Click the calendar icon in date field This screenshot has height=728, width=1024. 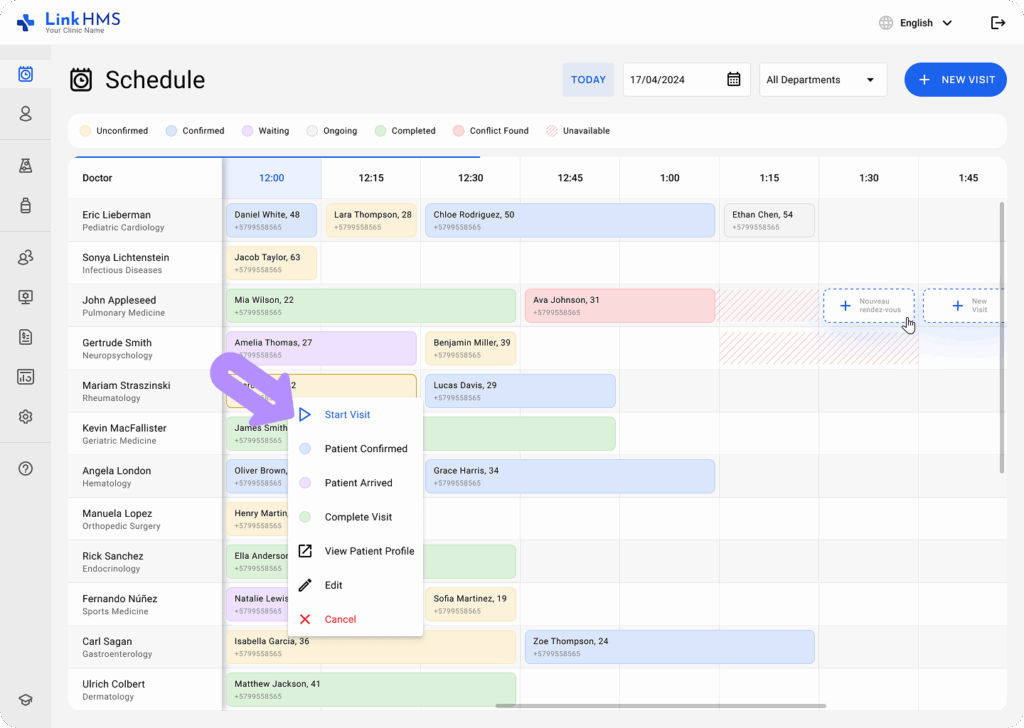tap(733, 80)
